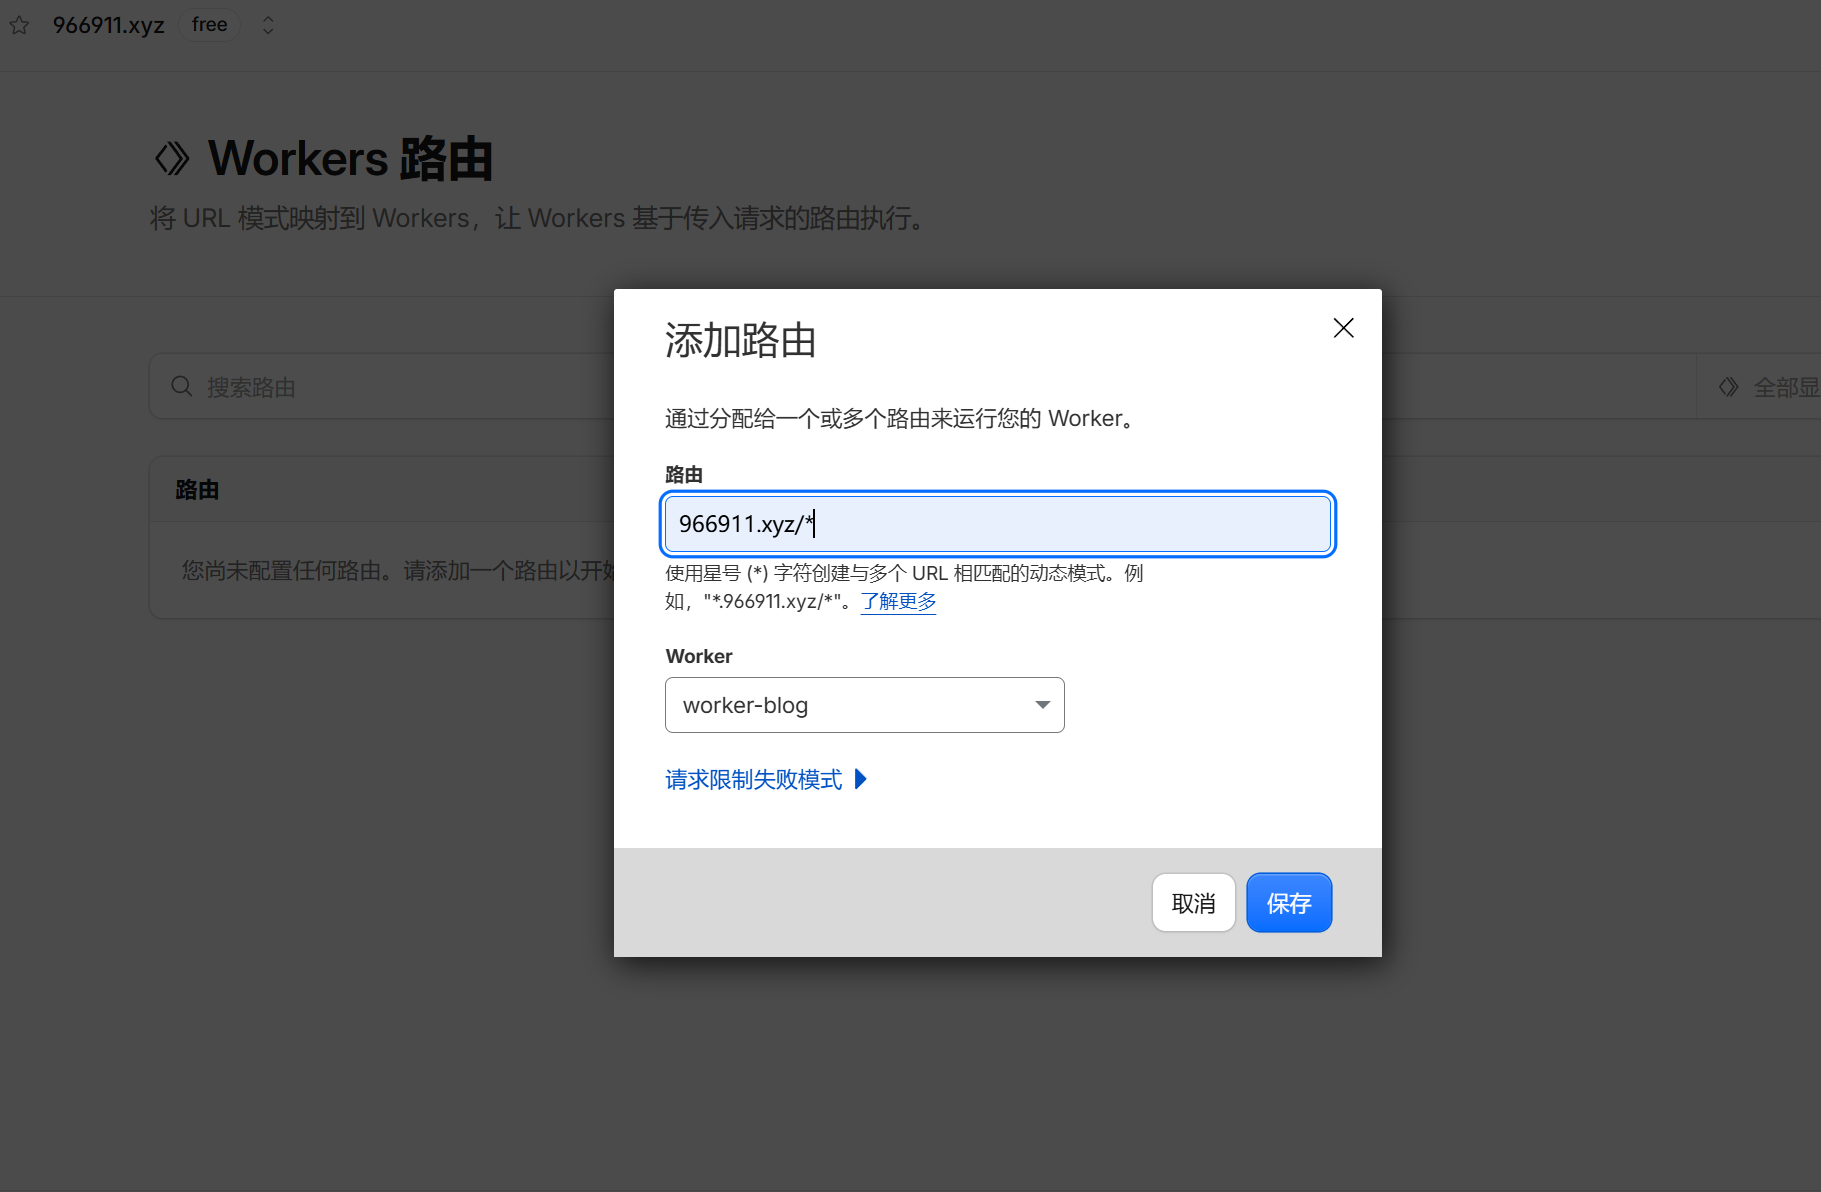Click the Workers icon beside the 全部显 filter
The height and width of the screenshot is (1192, 1821).
coord(1728,387)
